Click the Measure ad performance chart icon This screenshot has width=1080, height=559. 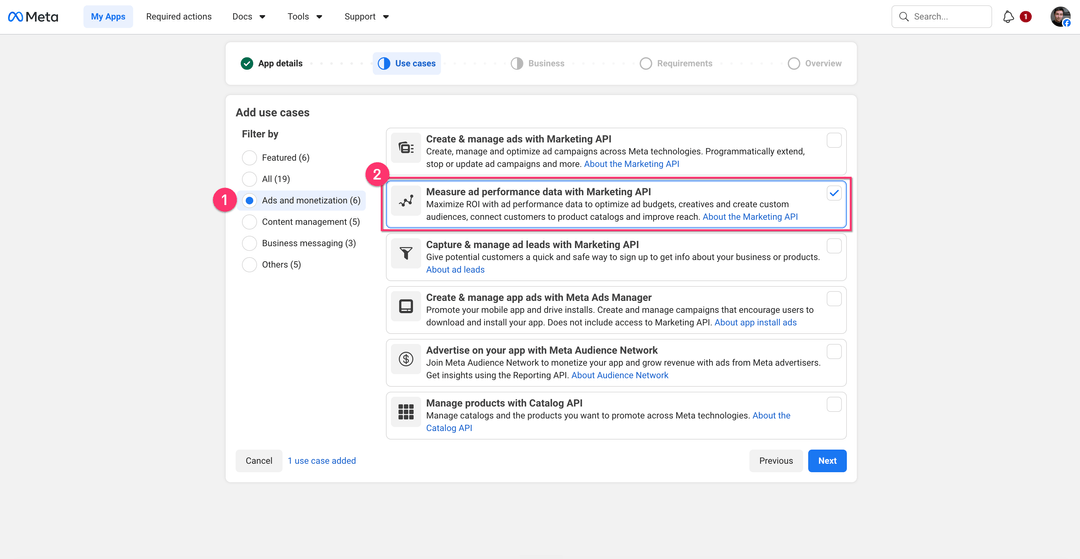tap(406, 200)
